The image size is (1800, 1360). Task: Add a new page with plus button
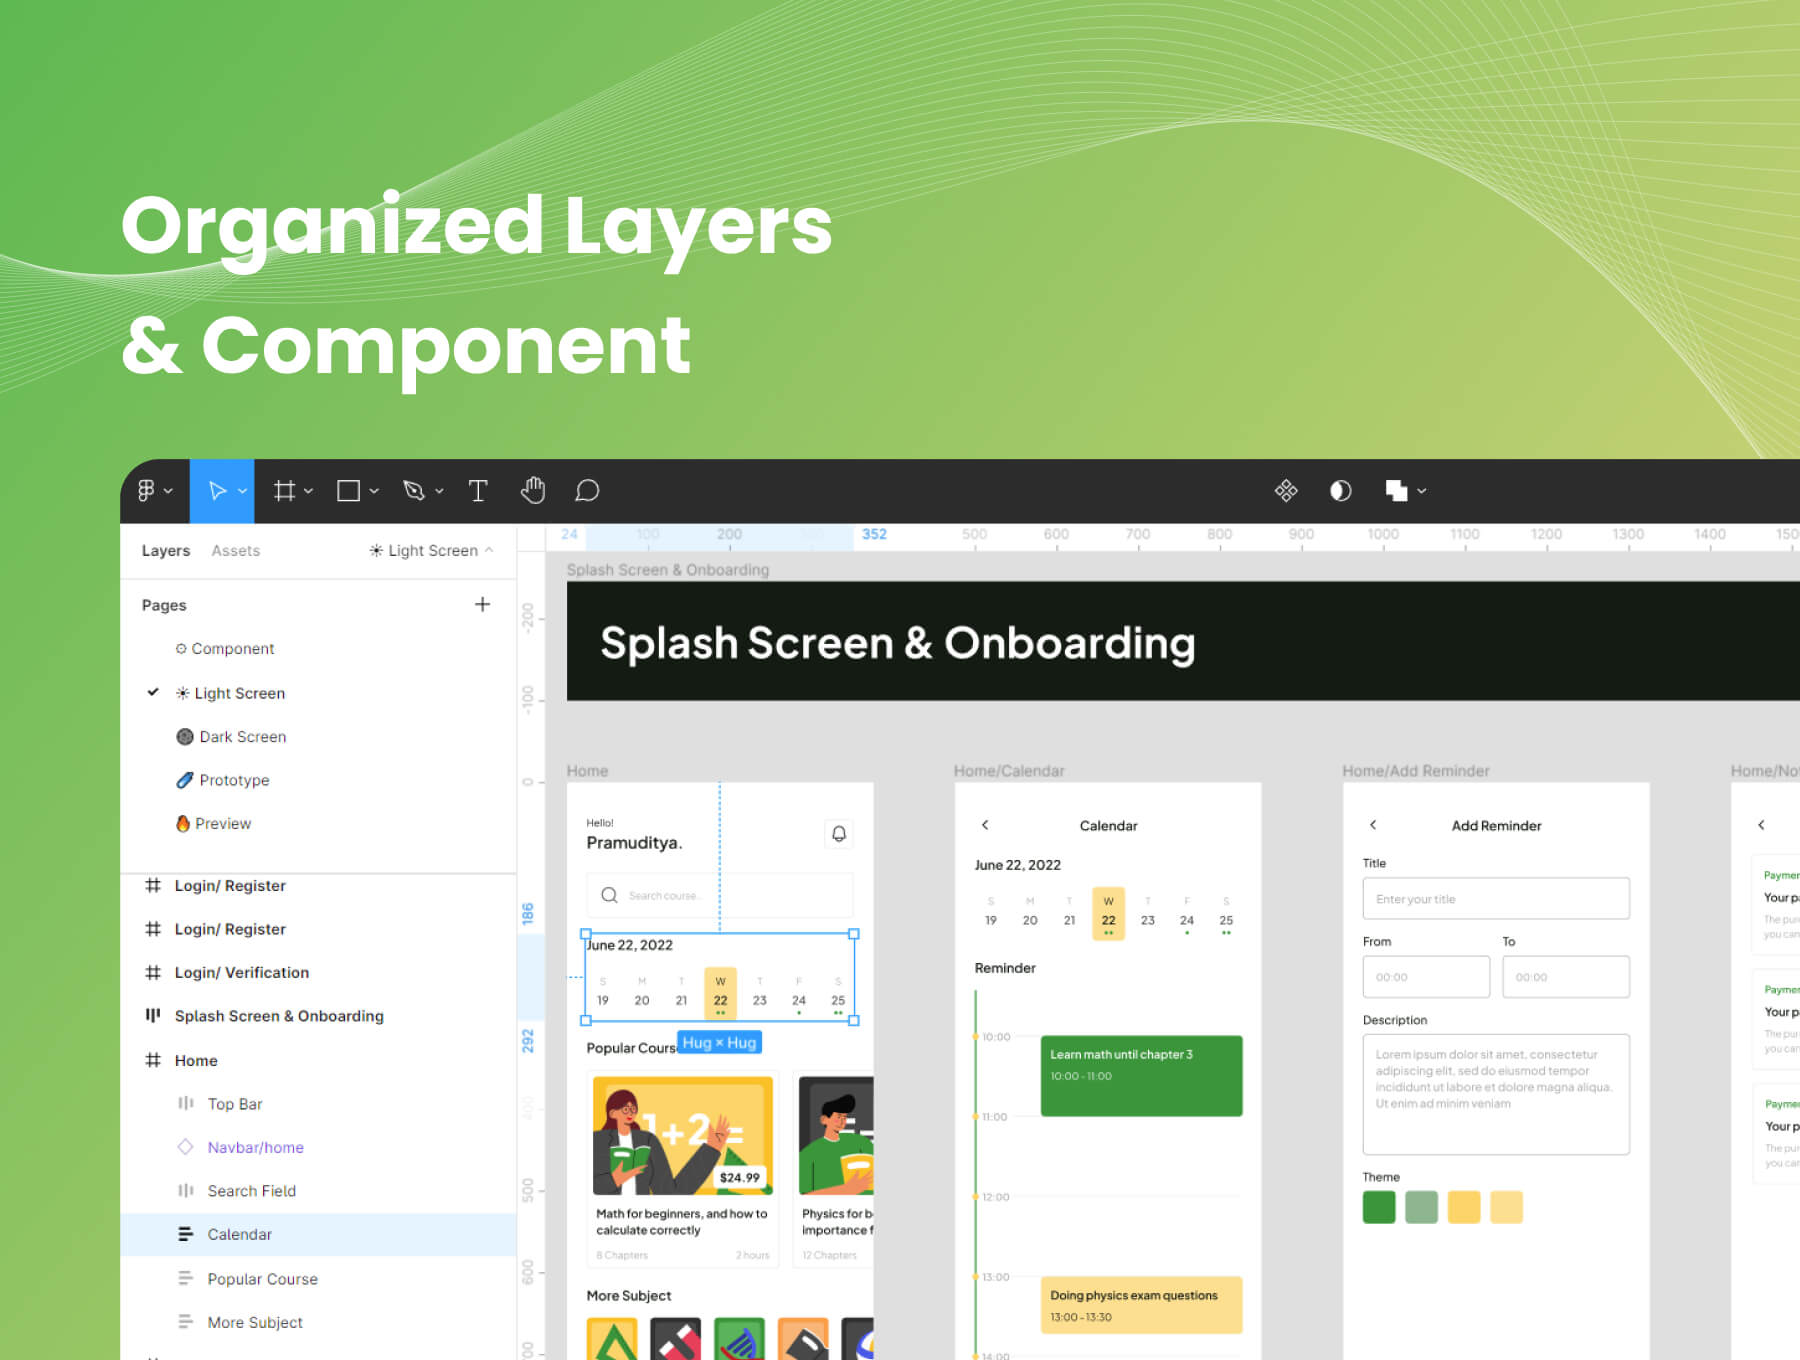pyautogui.click(x=482, y=605)
